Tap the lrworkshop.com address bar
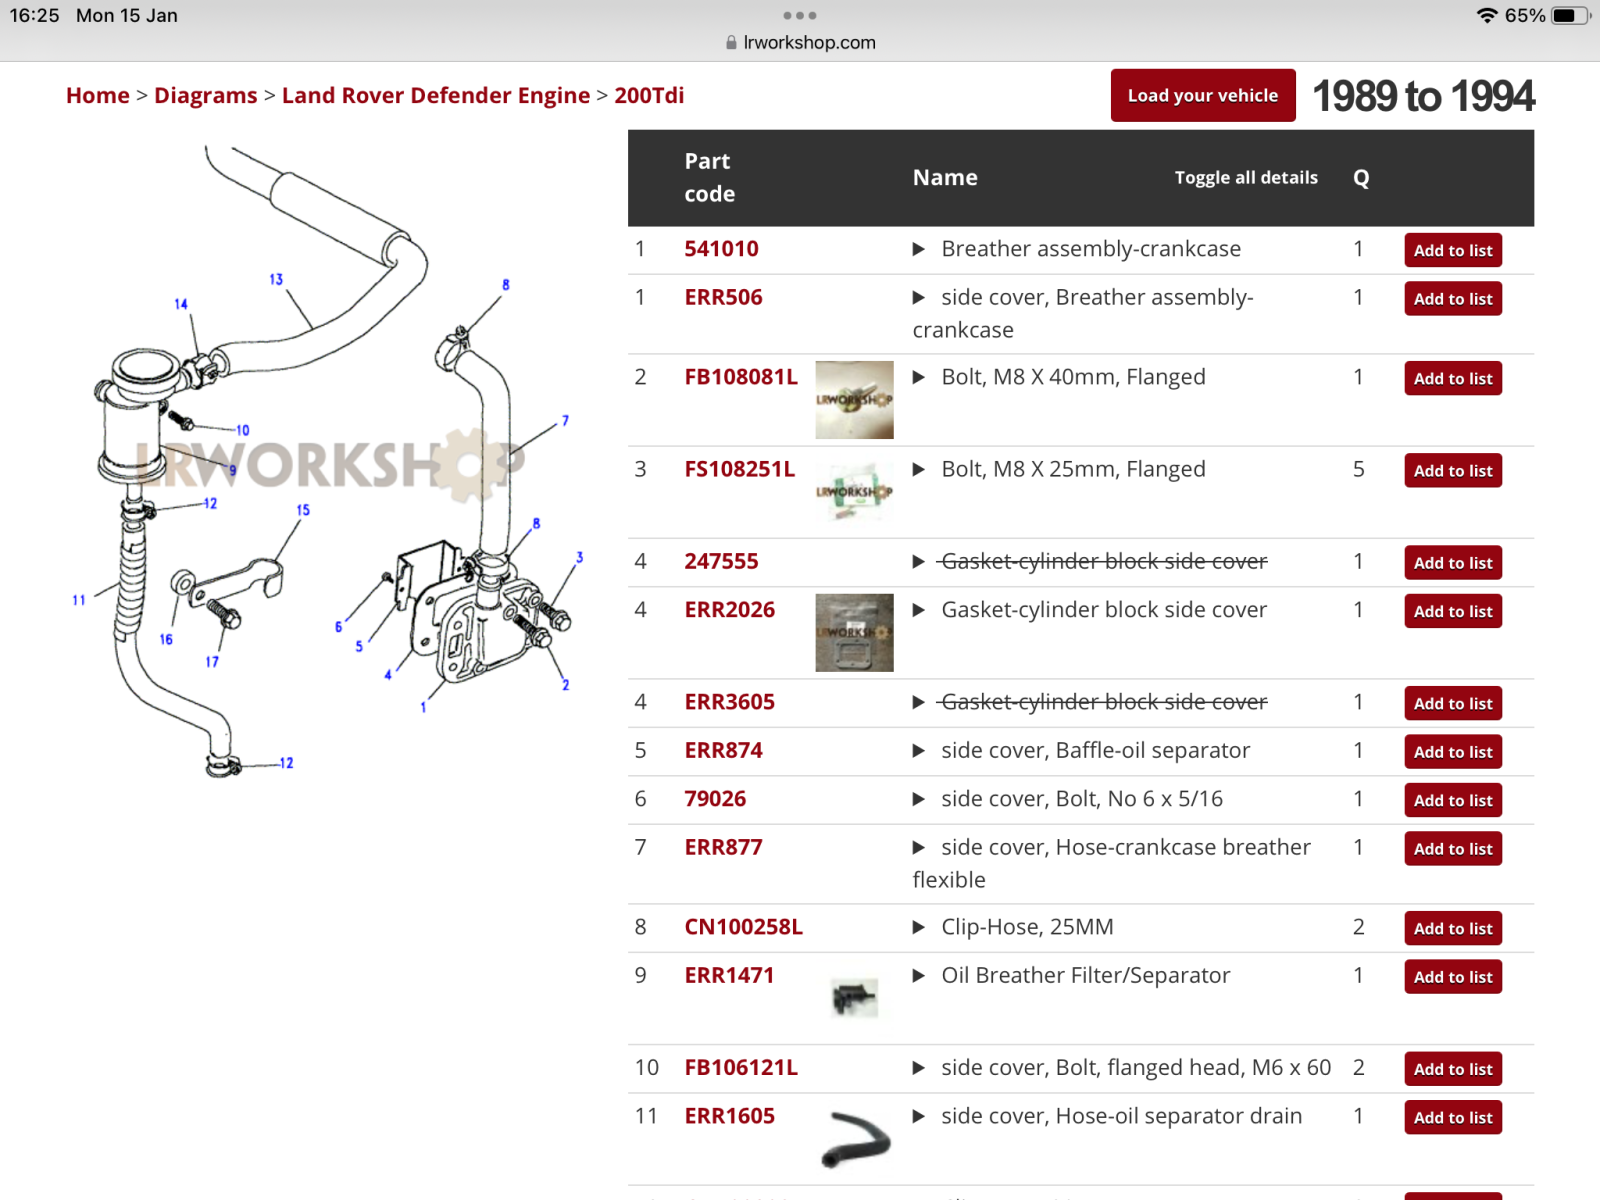Image resolution: width=1600 pixels, height=1200 pixels. pos(800,43)
